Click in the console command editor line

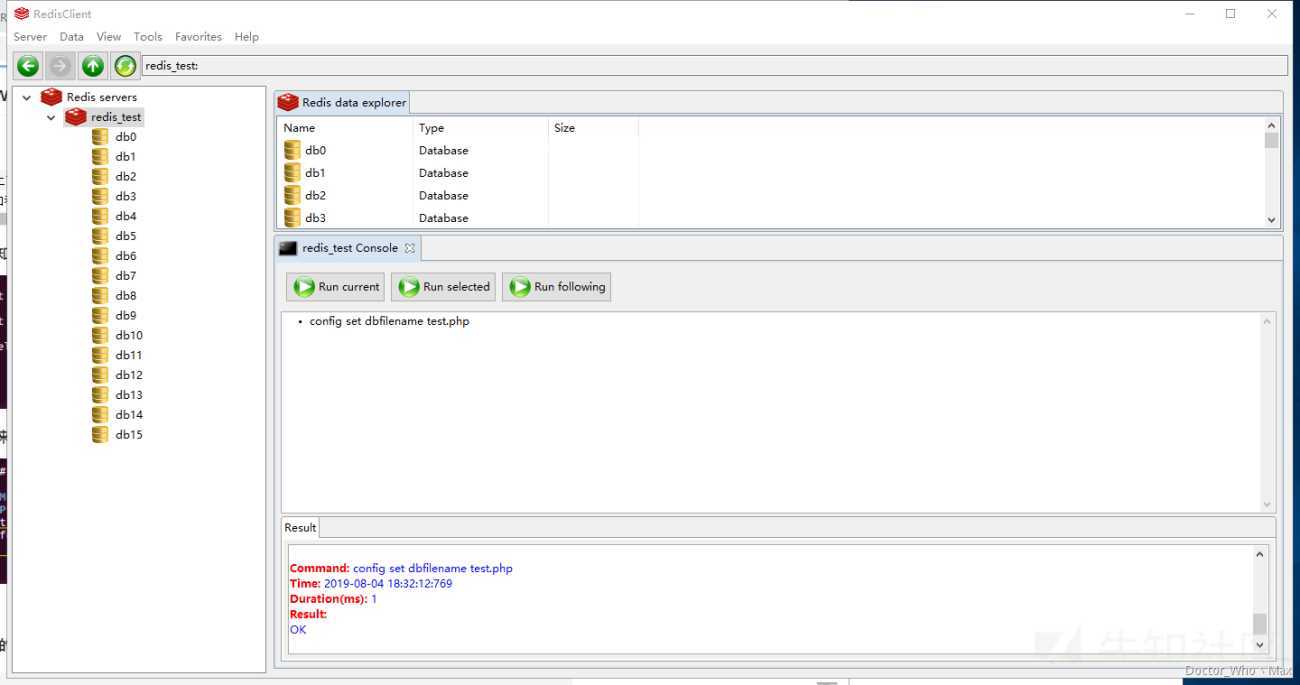tap(389, 322)
